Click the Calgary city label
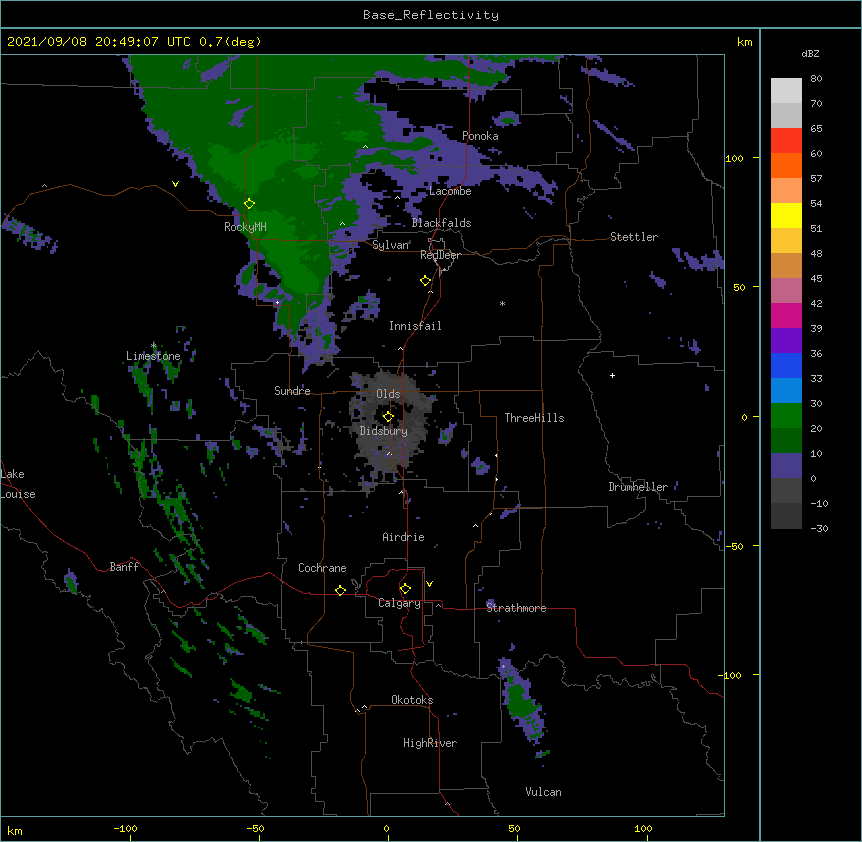The width and height of the screenshot is (862, 842). point(399,603)
